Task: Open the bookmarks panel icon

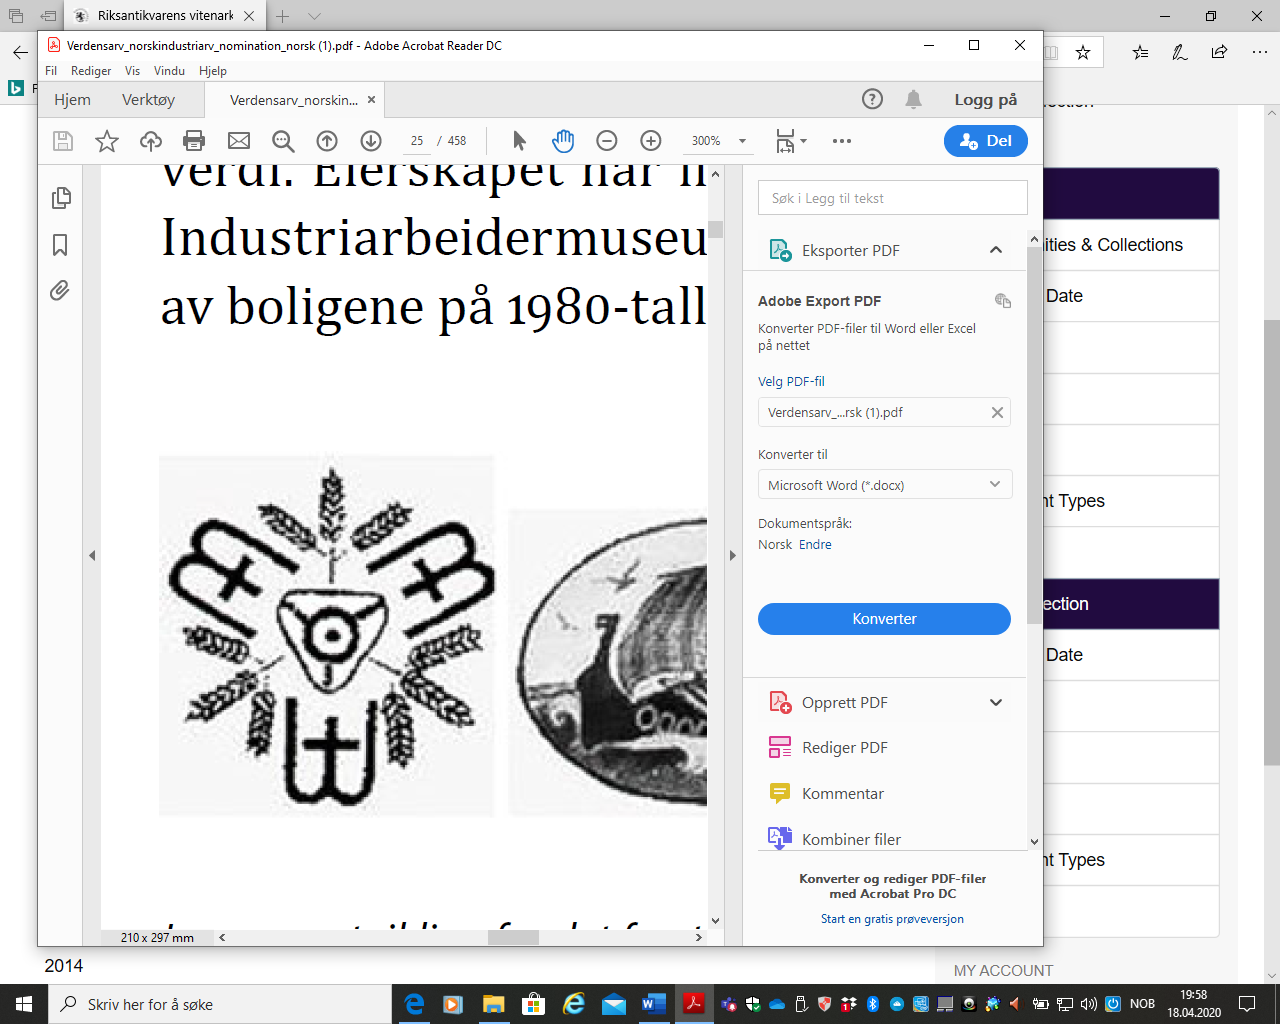Action: pos(60,245)
